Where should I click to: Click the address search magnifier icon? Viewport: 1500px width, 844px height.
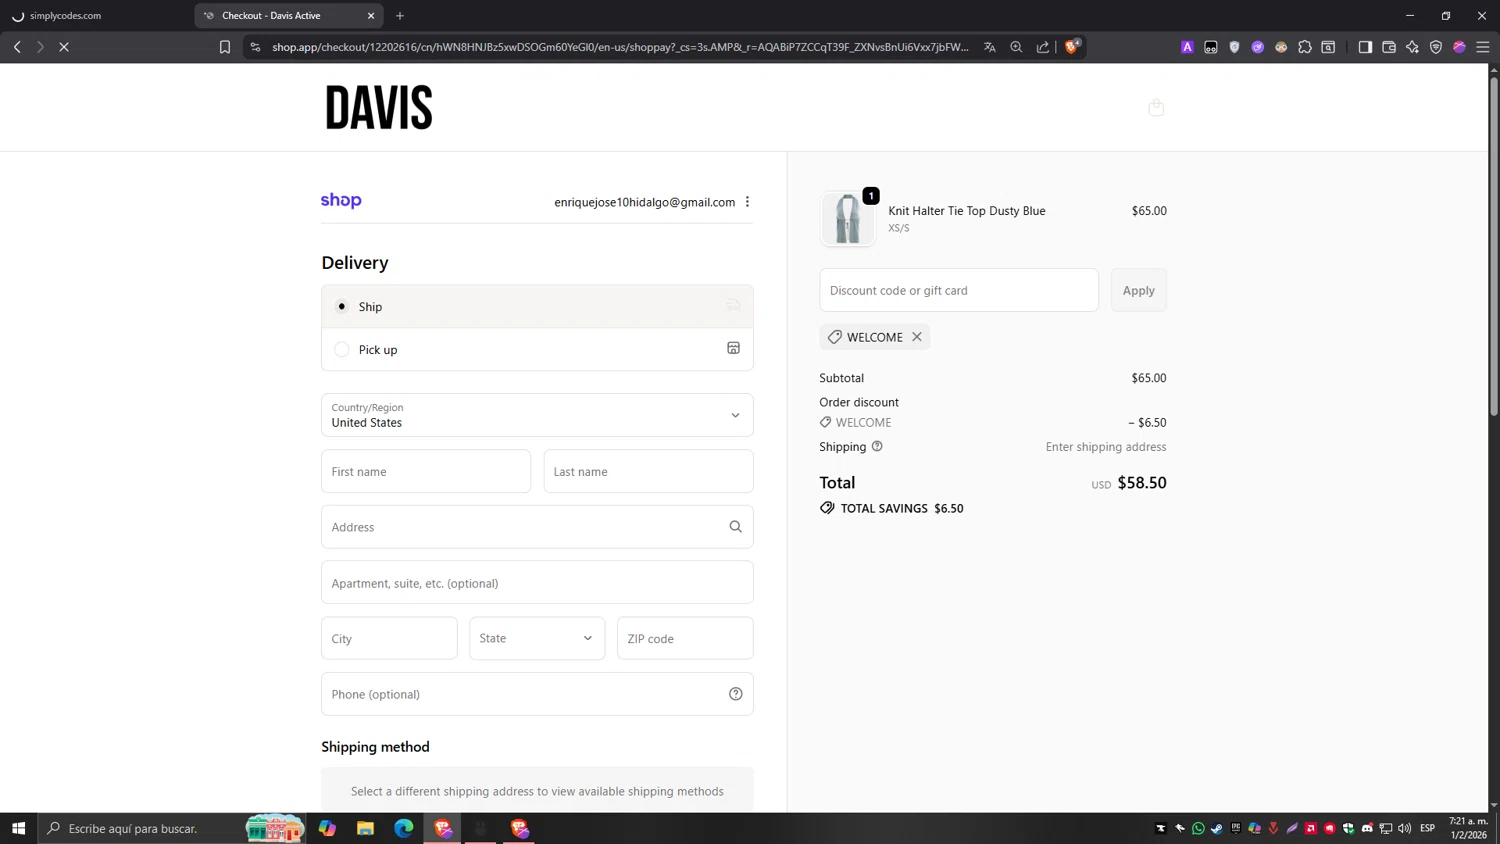click(735, 527)
